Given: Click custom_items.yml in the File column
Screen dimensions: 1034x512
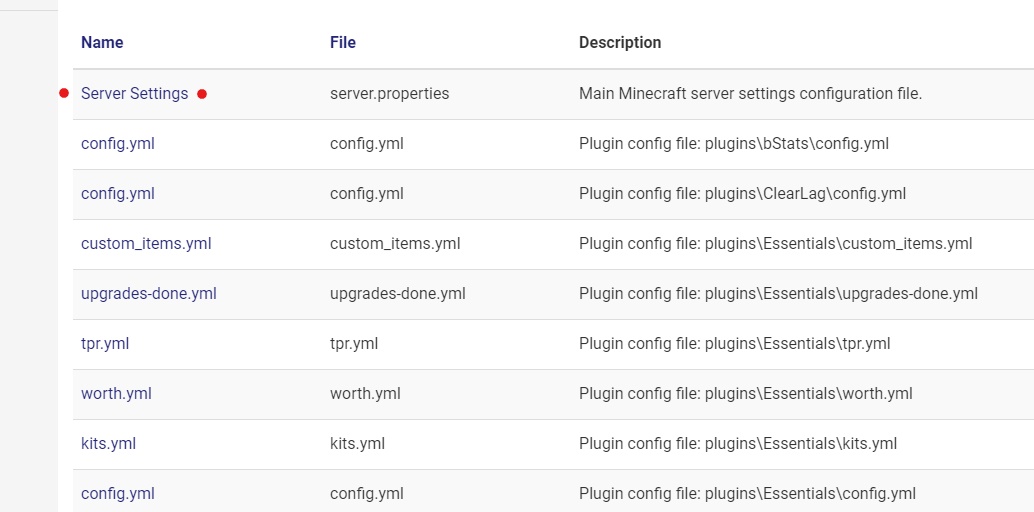Looking at the screenshot, I should (395, 243).
